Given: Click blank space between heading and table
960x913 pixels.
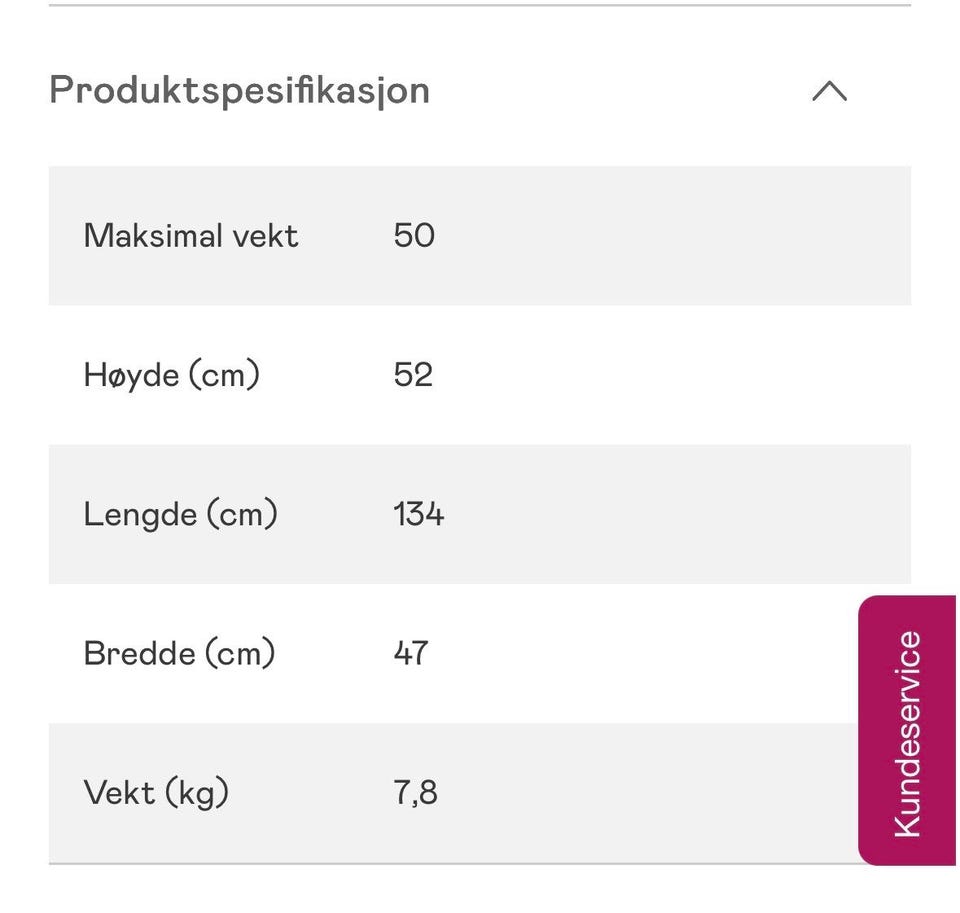Looking at the screenshot, I should pos(480,141).
